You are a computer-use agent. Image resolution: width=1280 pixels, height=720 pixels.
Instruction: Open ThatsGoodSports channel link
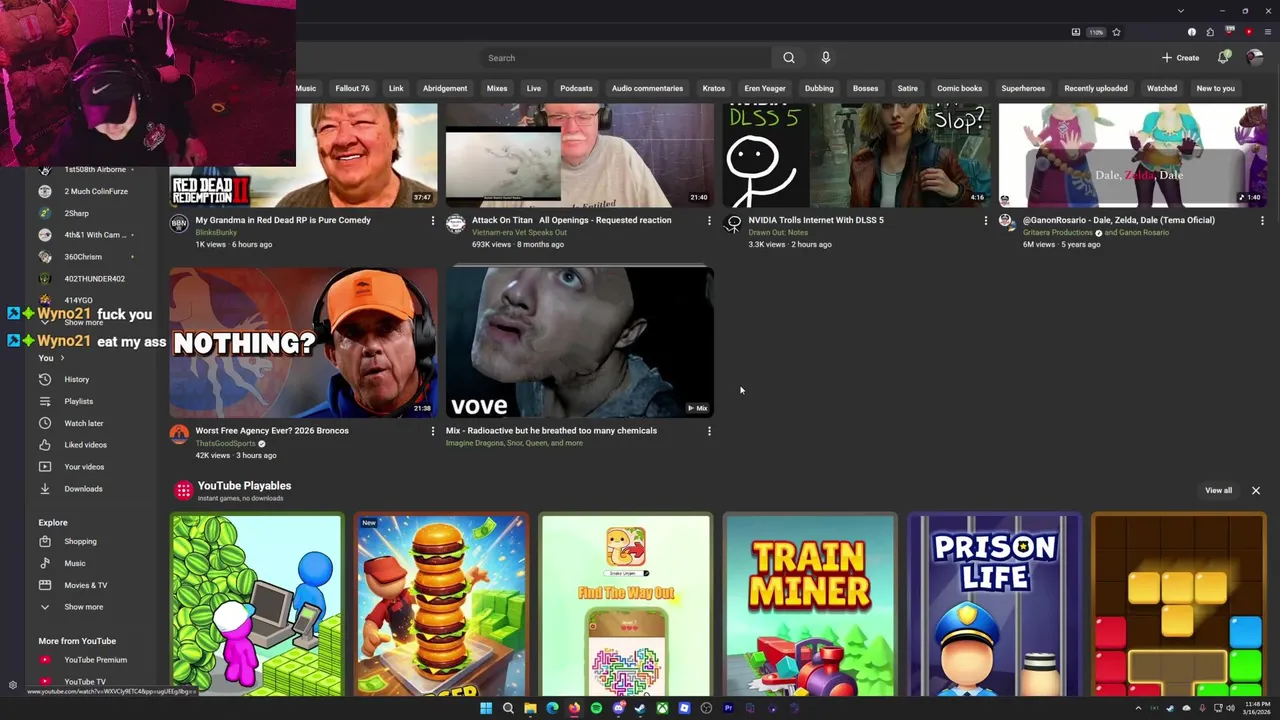point(225,443)
